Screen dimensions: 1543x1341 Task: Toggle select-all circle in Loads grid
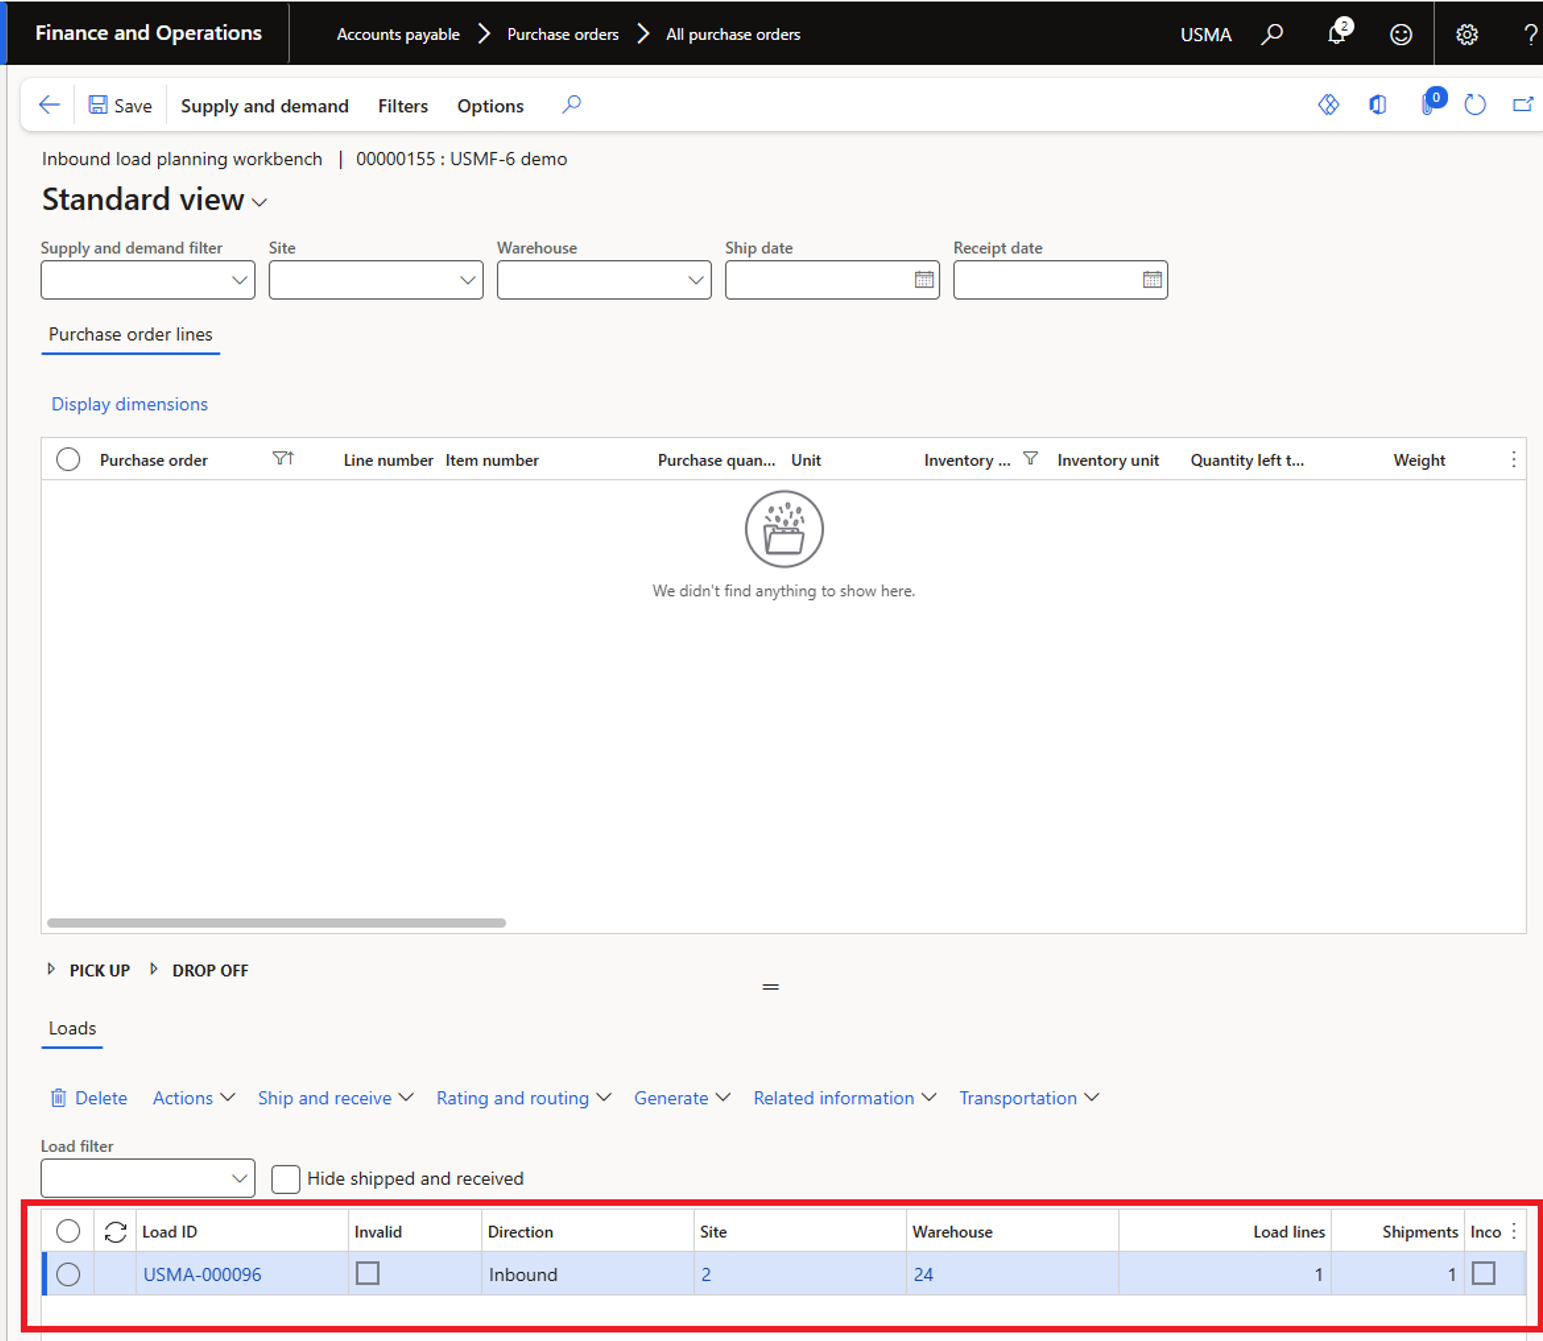(x=68, y=1231)
